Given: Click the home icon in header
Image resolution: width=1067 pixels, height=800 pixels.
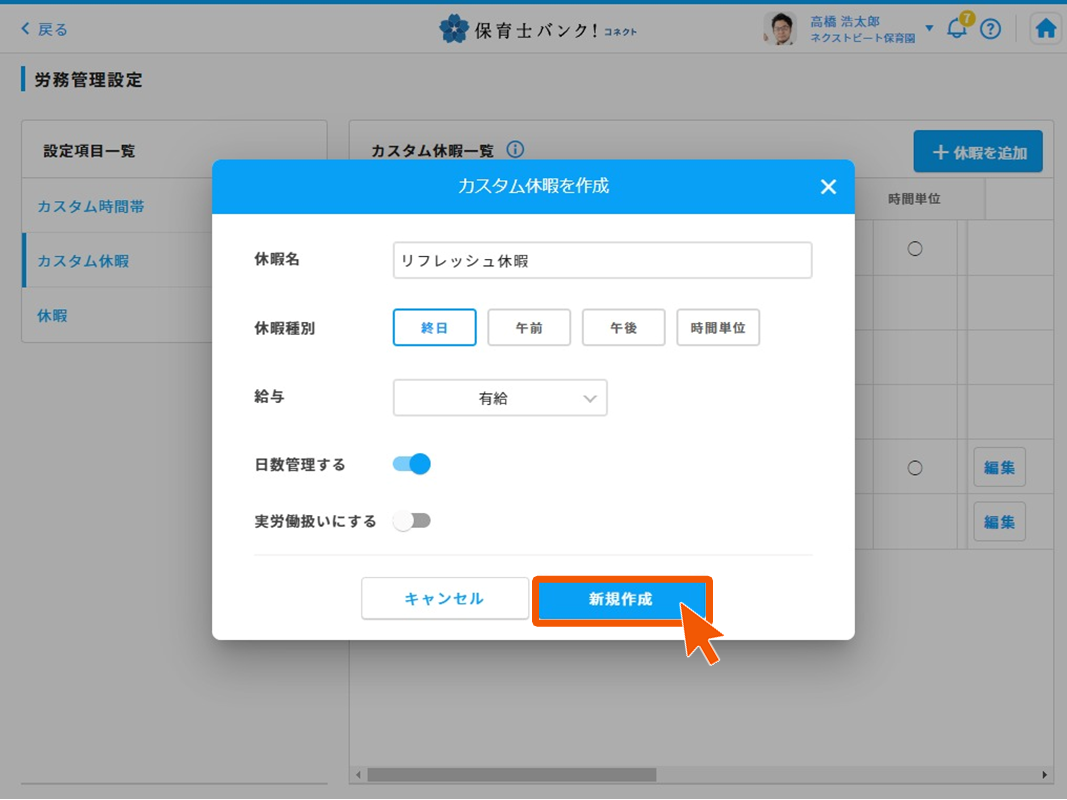Looking at the screenshot, I should [x=1045, y=29].
